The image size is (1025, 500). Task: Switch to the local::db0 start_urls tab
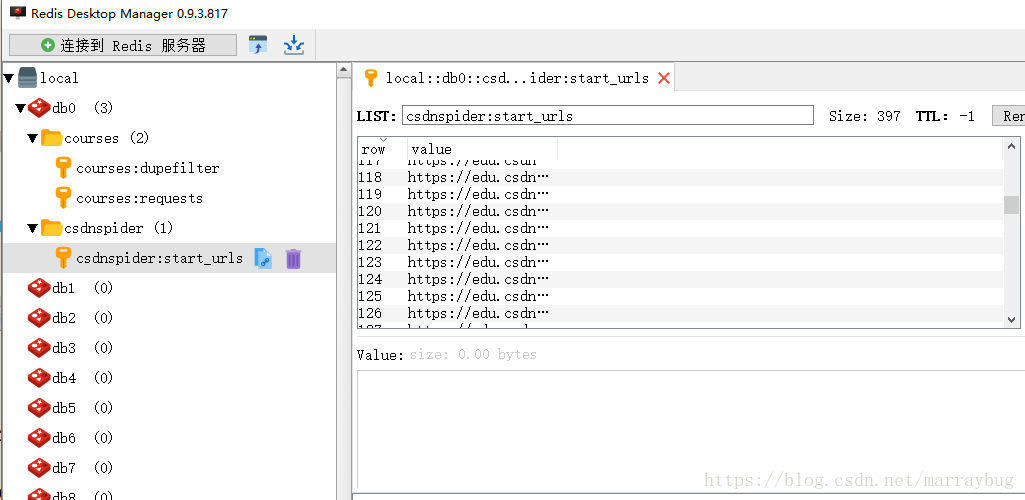point(514,78)
